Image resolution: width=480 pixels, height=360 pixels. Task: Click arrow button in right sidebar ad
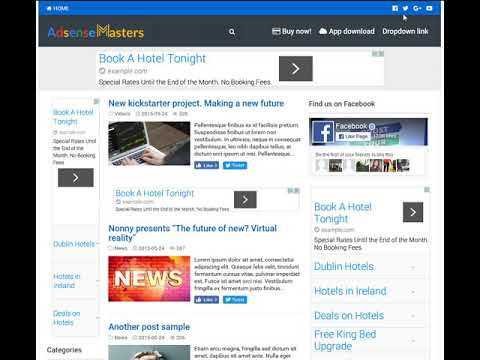(413, 212)
